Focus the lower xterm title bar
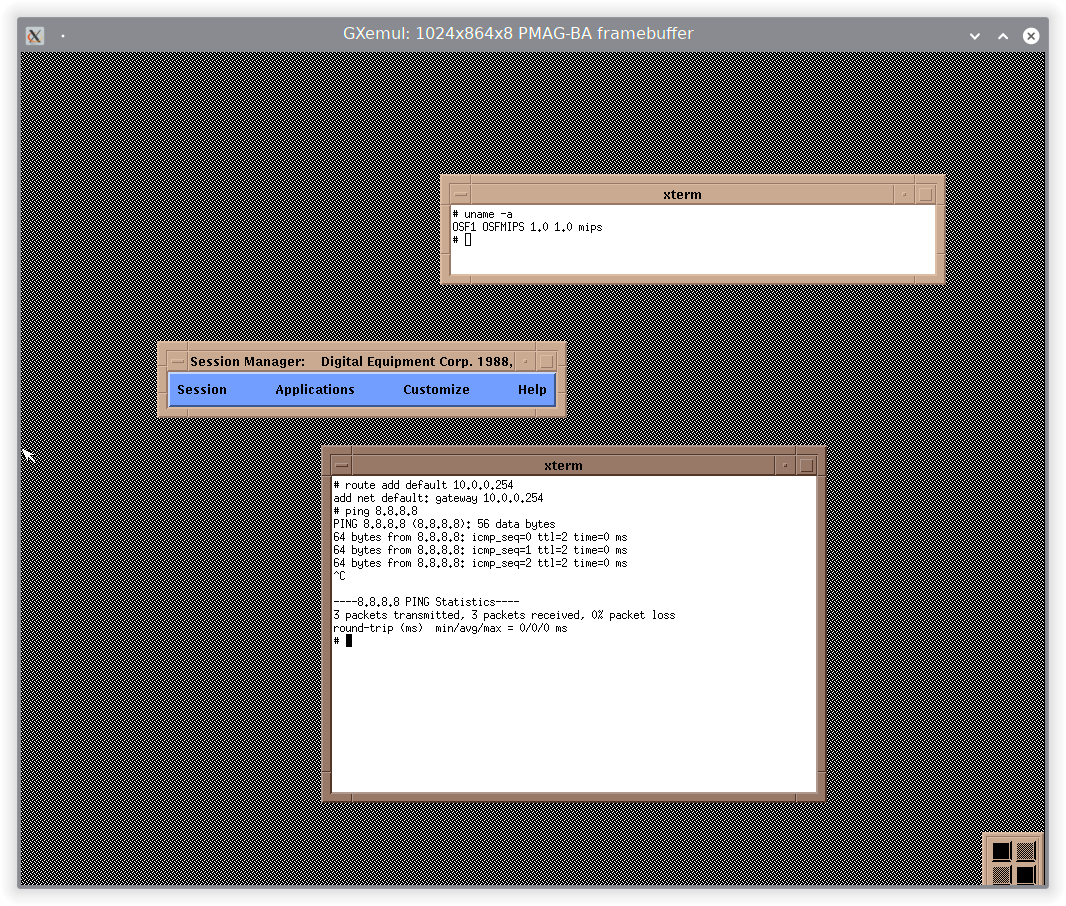Image resolution: width=1066 pixels, height=906 pixels. point(563,466)
